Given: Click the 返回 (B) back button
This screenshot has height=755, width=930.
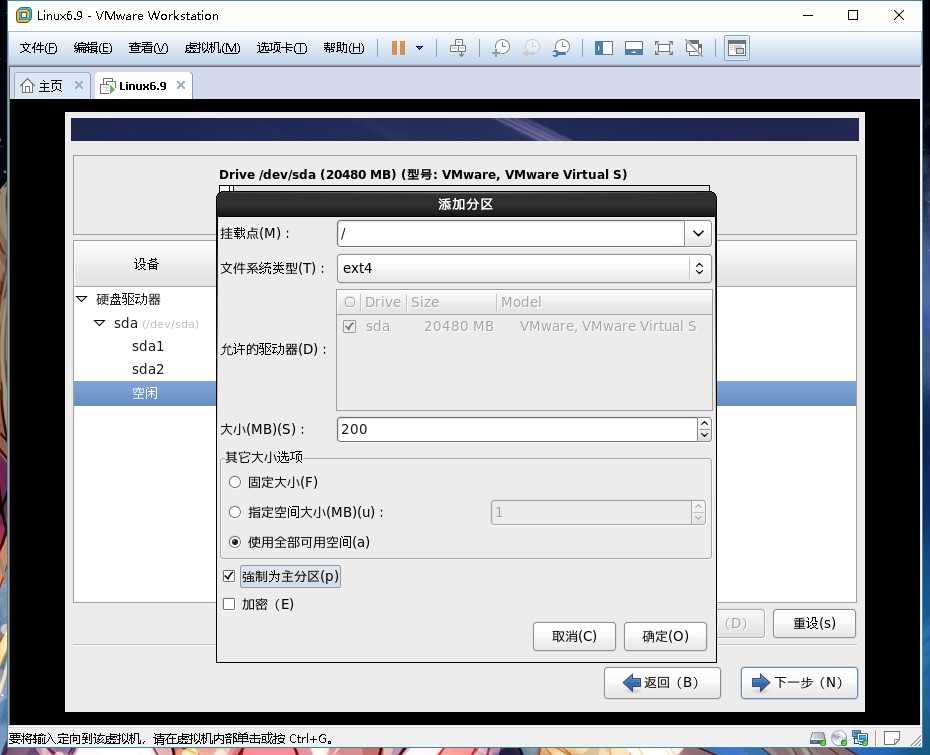Looking at the screenshot, I should [x=662, y=683].
